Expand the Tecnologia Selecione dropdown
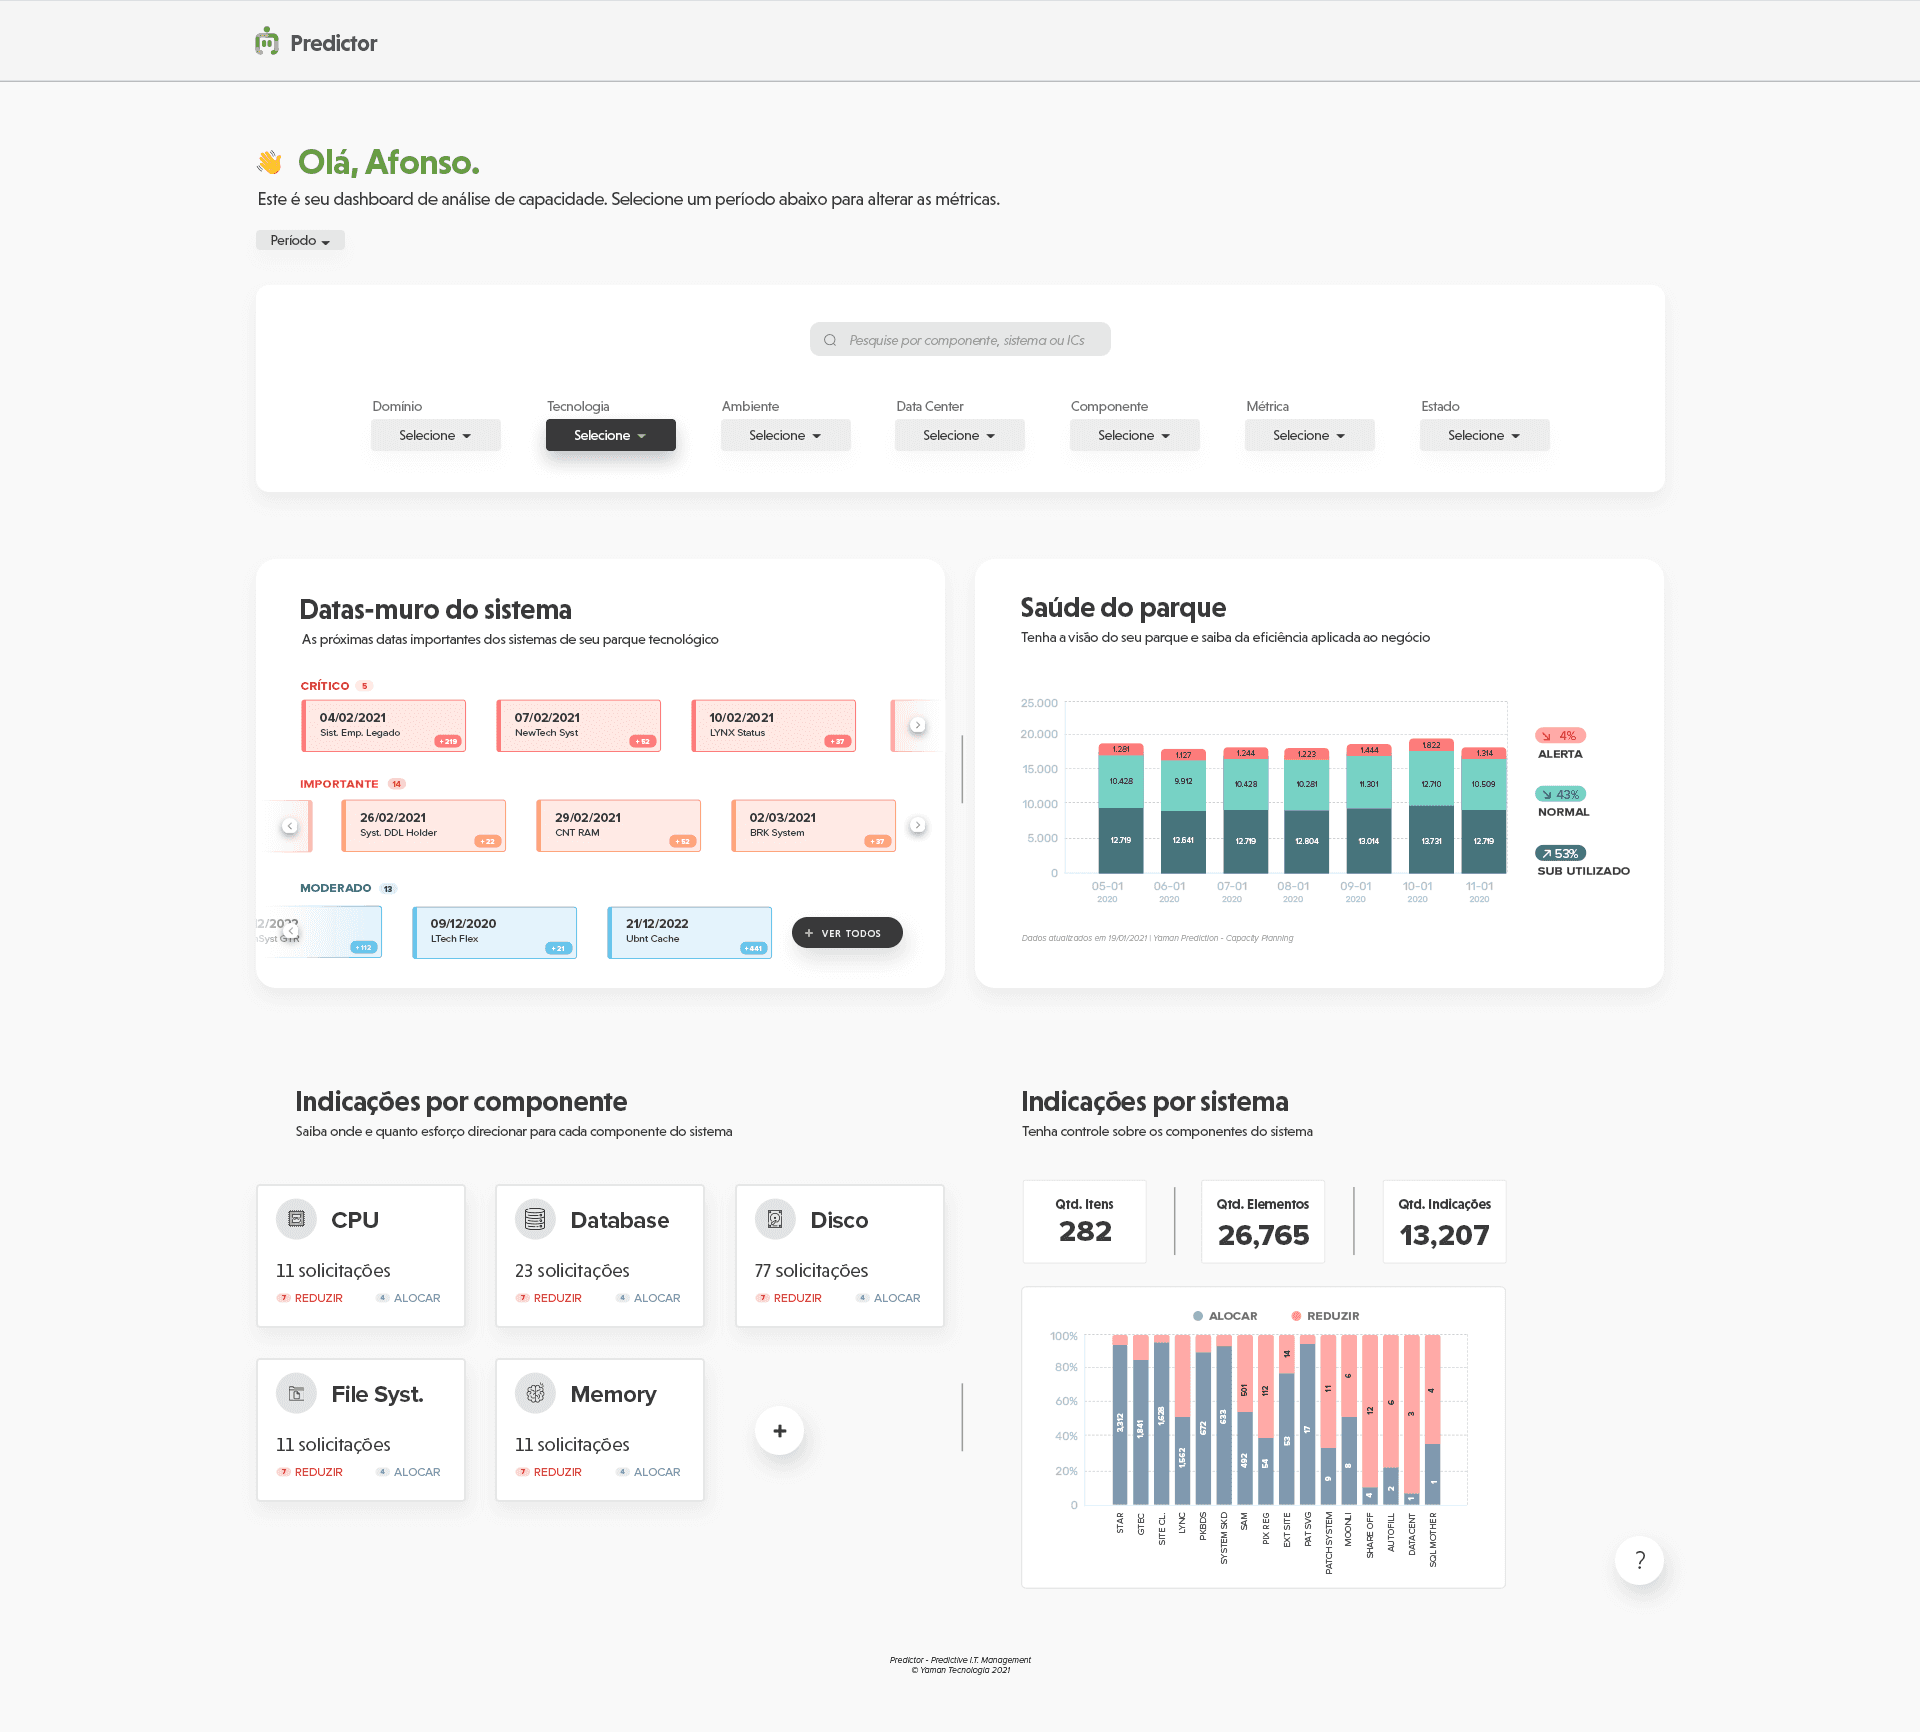Screen dimensions: 1920x1732 click(610, 435)
